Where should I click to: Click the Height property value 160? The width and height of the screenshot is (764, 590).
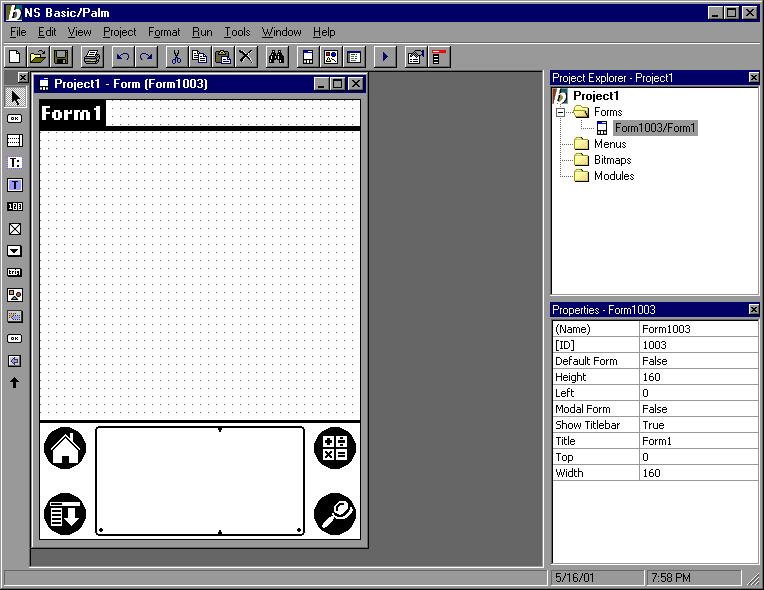pos(699,377)
